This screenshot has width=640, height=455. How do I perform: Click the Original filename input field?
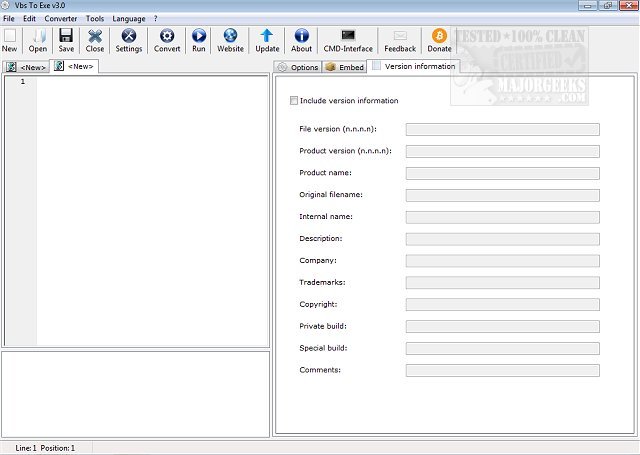point(502,195)
